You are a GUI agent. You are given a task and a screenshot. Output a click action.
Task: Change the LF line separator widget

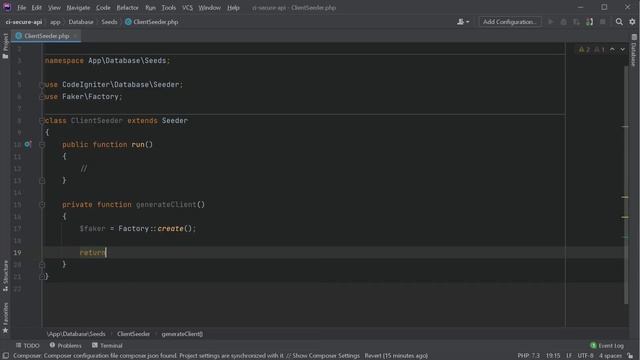click(x=569, y=356)
